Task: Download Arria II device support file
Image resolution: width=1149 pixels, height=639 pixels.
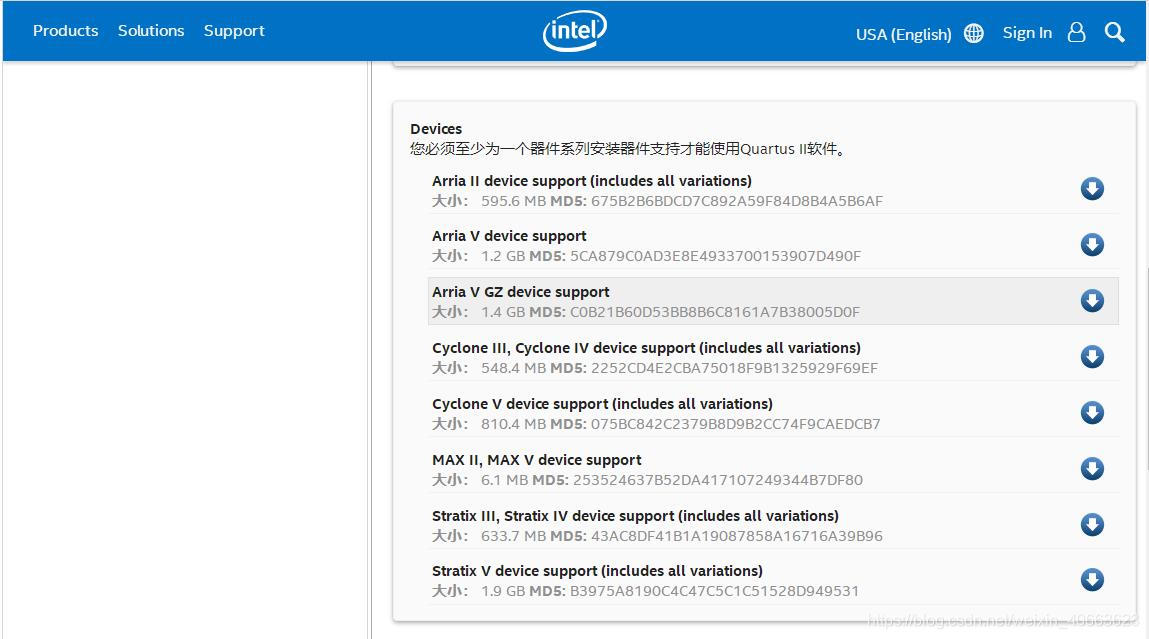Action: (1092, 188)
